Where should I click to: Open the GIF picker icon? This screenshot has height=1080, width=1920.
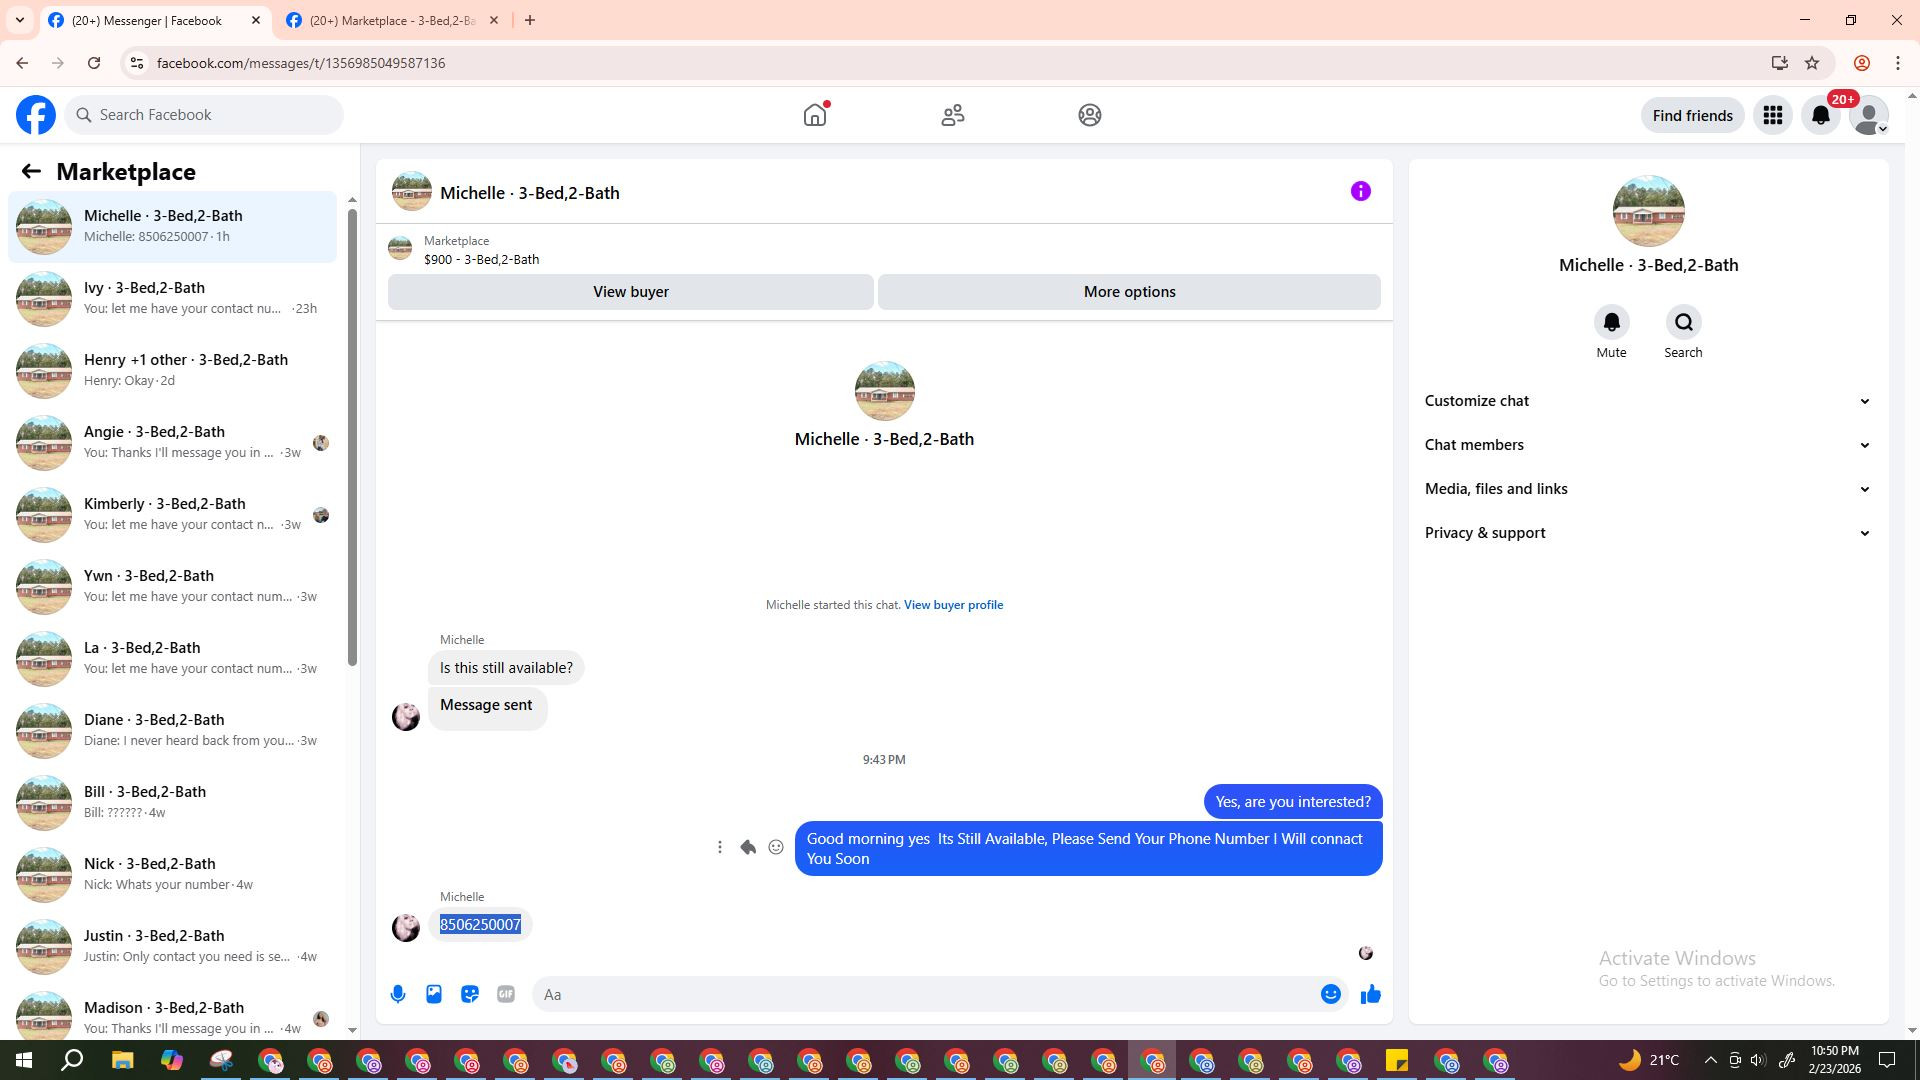506,994
